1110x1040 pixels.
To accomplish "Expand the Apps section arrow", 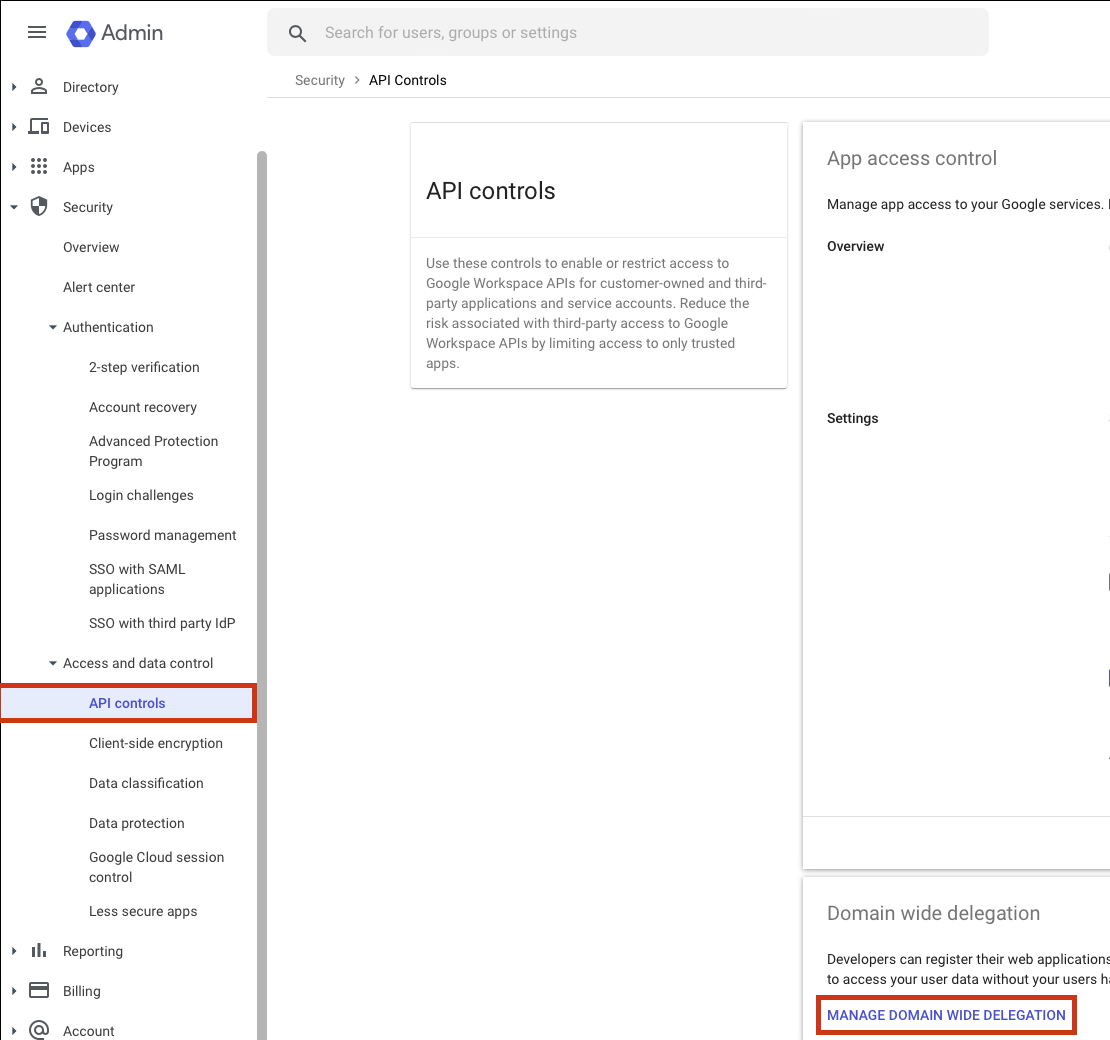I will point(14,167).
